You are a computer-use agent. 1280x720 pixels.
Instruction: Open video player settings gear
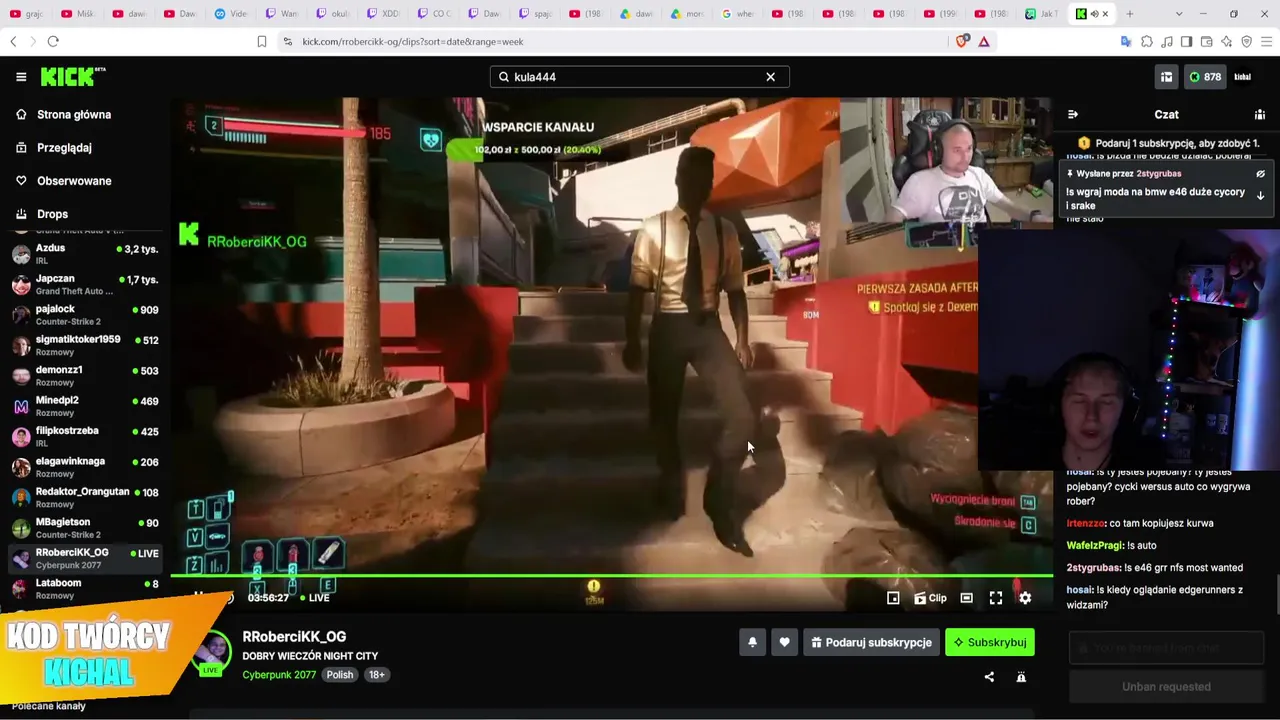pyautogui.click(x=1025, y=598)
